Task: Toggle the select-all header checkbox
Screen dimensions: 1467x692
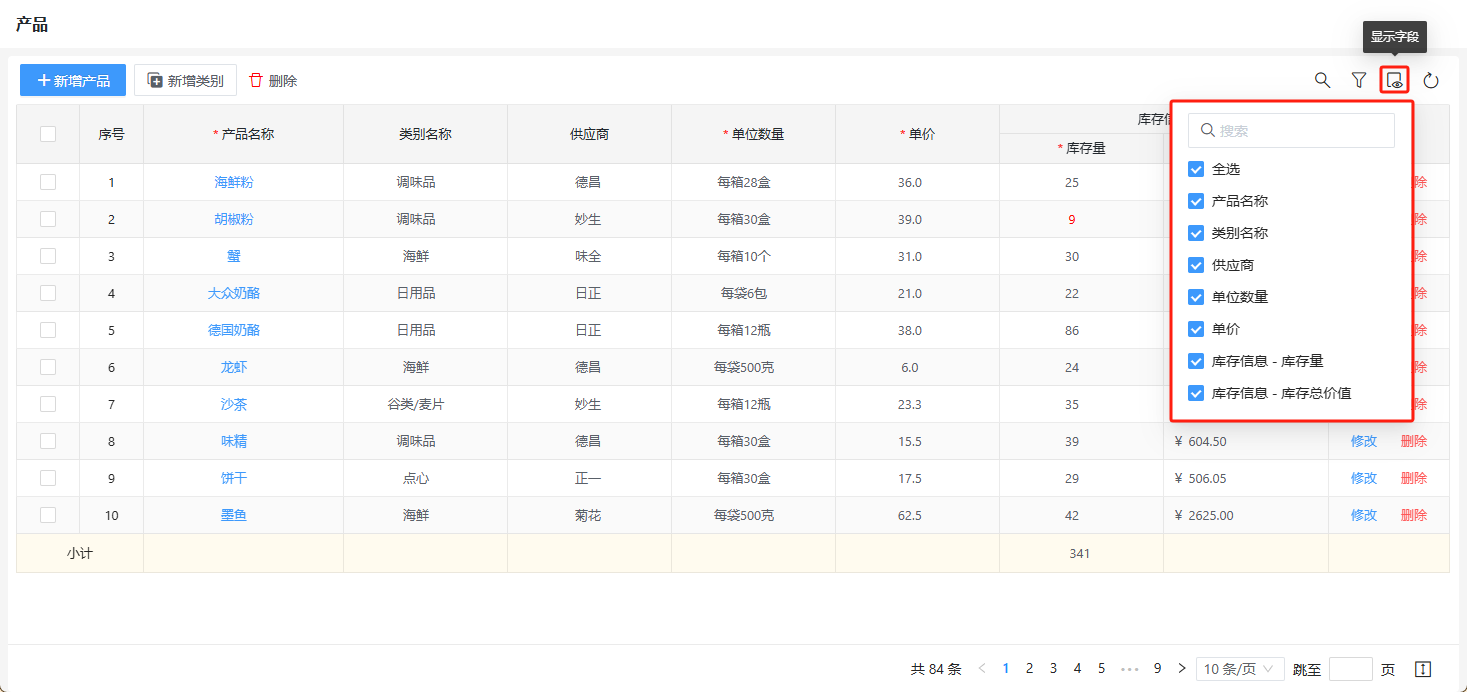Action: pos(48,134)
